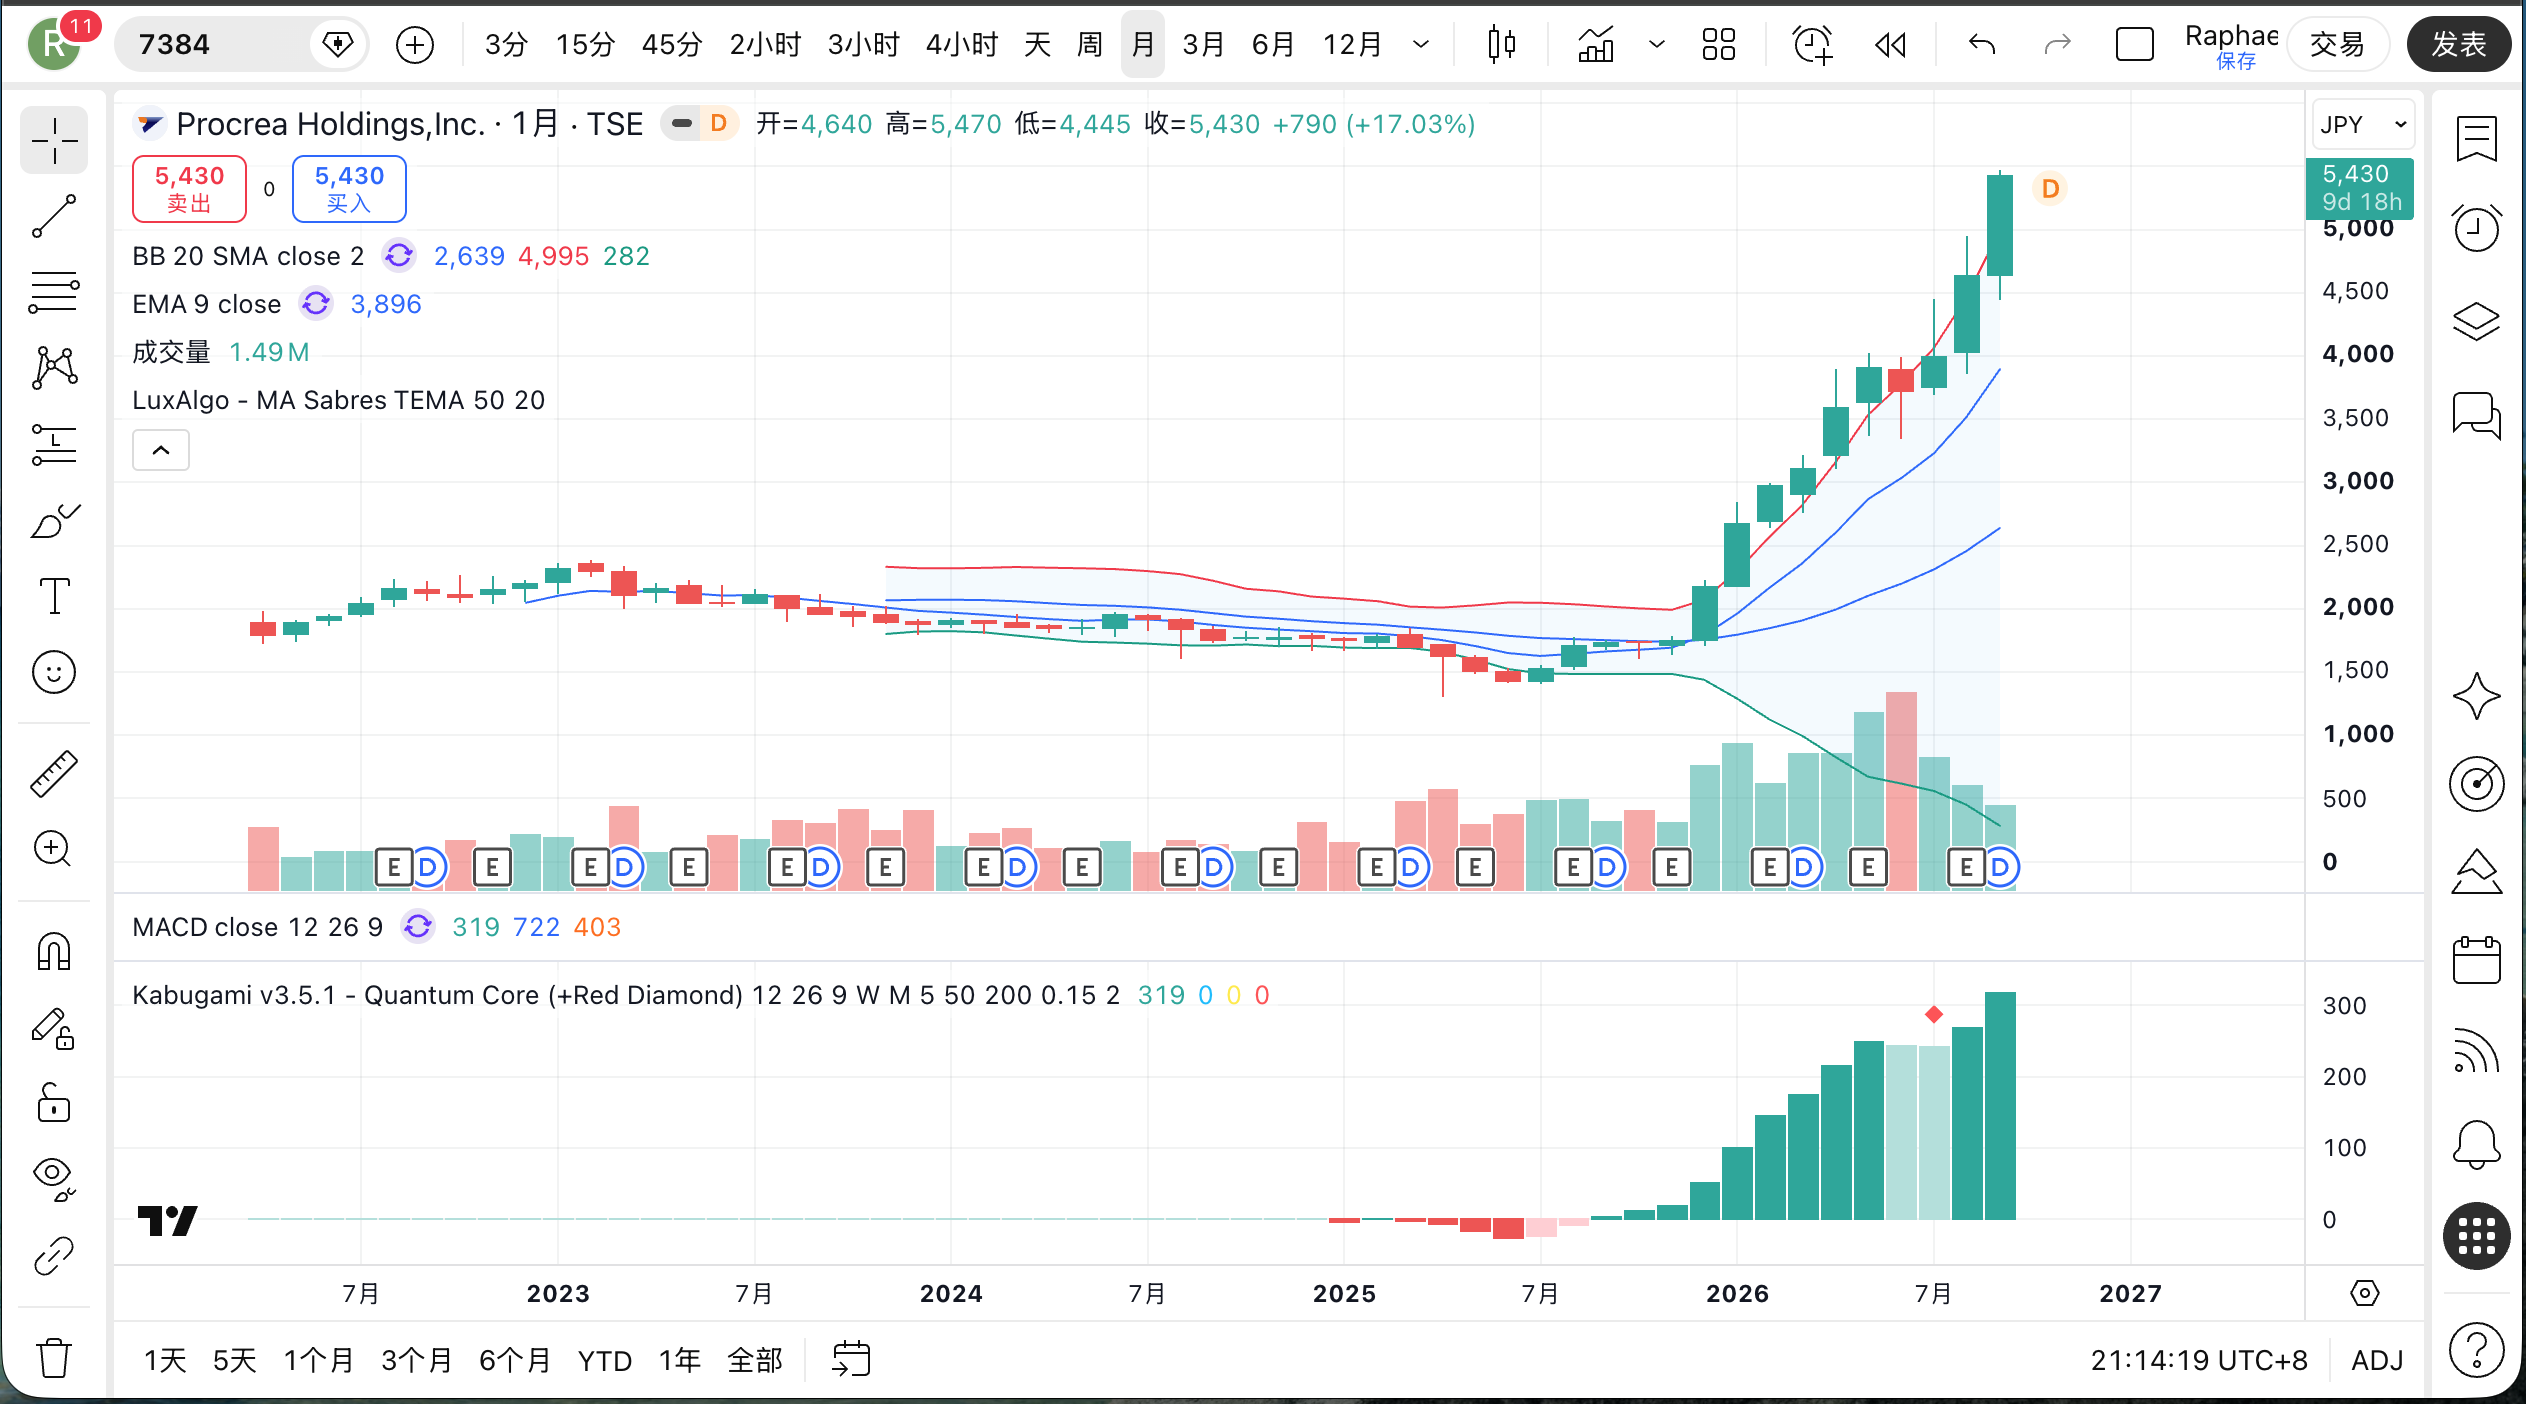
Task: Expand the time interval dropdown chevron
Action: pos(1421,45)
